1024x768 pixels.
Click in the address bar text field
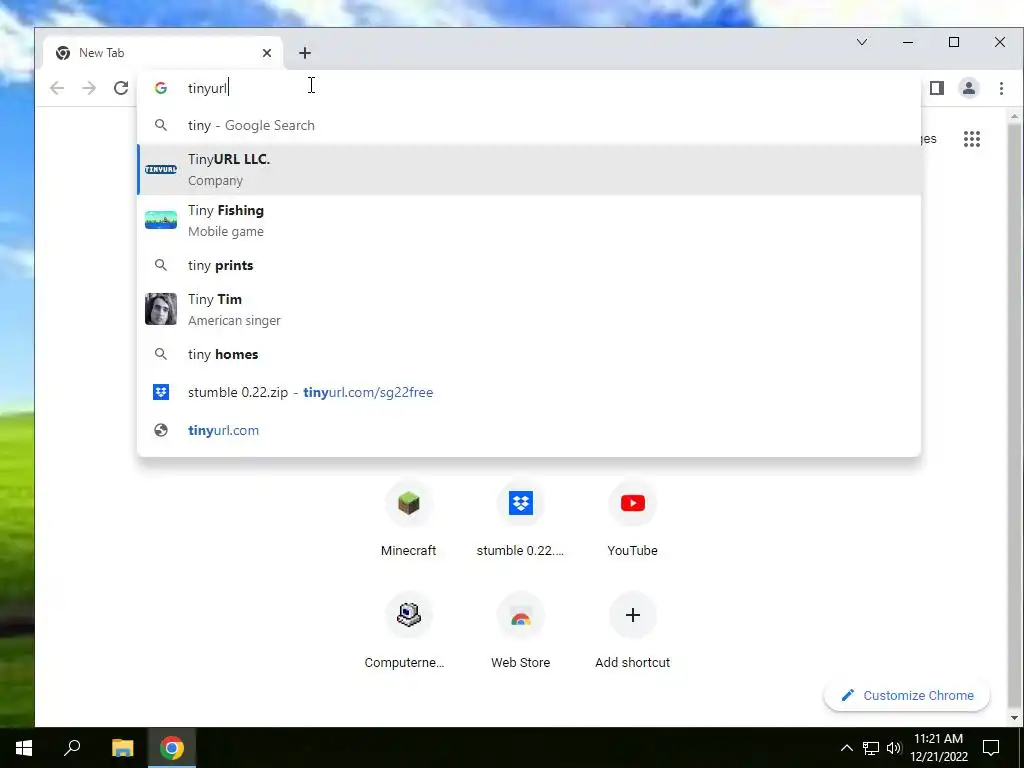tap(529, 88)
